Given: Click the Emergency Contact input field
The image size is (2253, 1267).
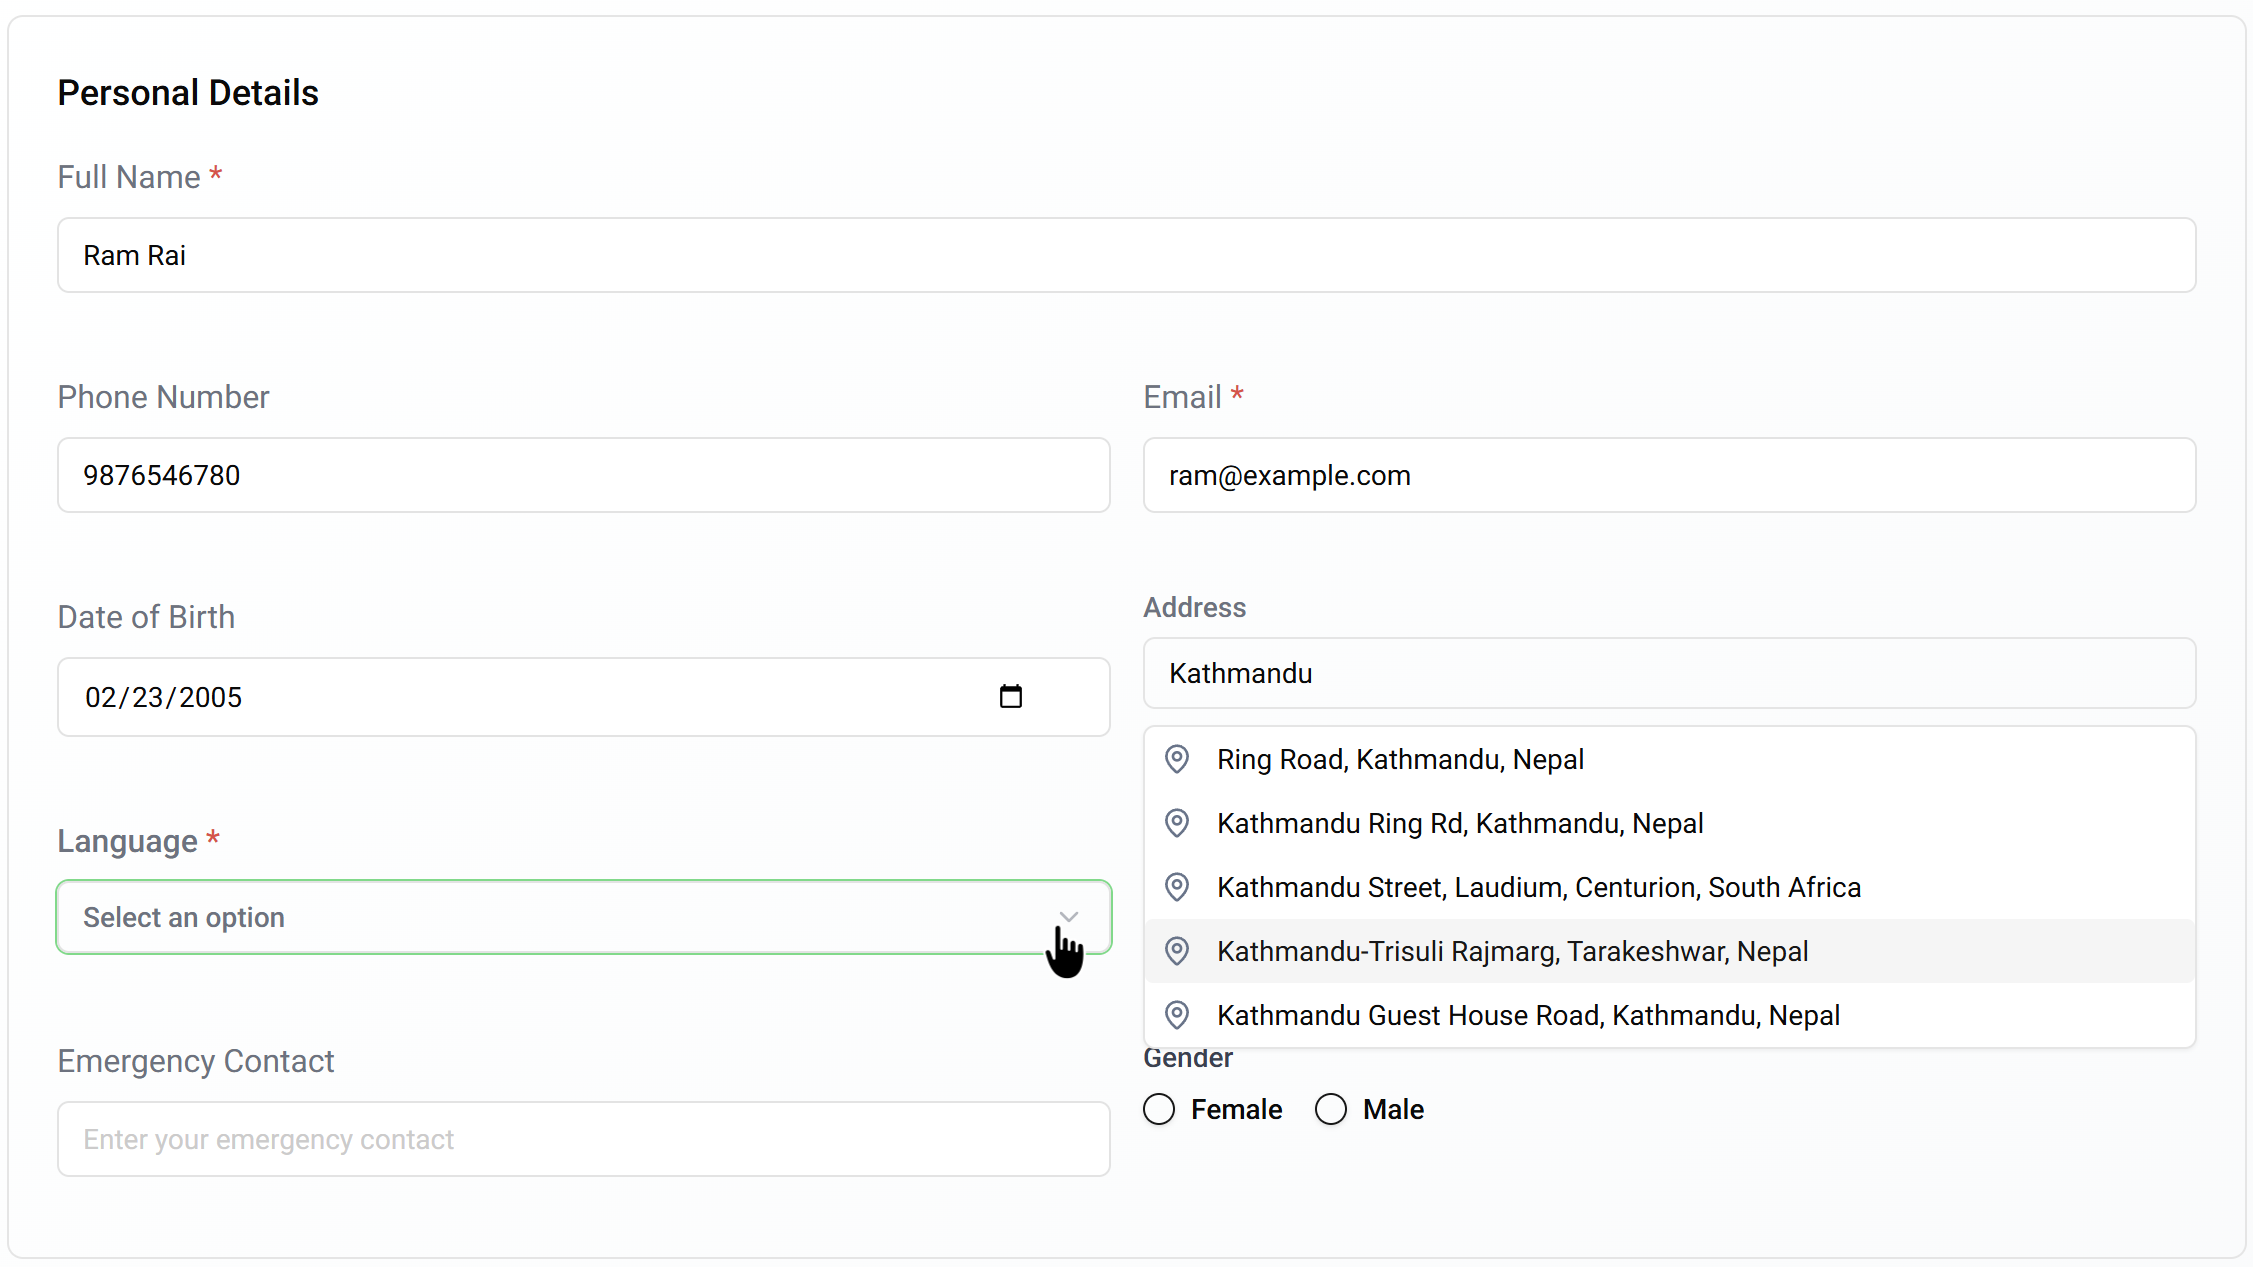Looking at the screenshot, I should pyautogui.click(x=583, y=1139).
